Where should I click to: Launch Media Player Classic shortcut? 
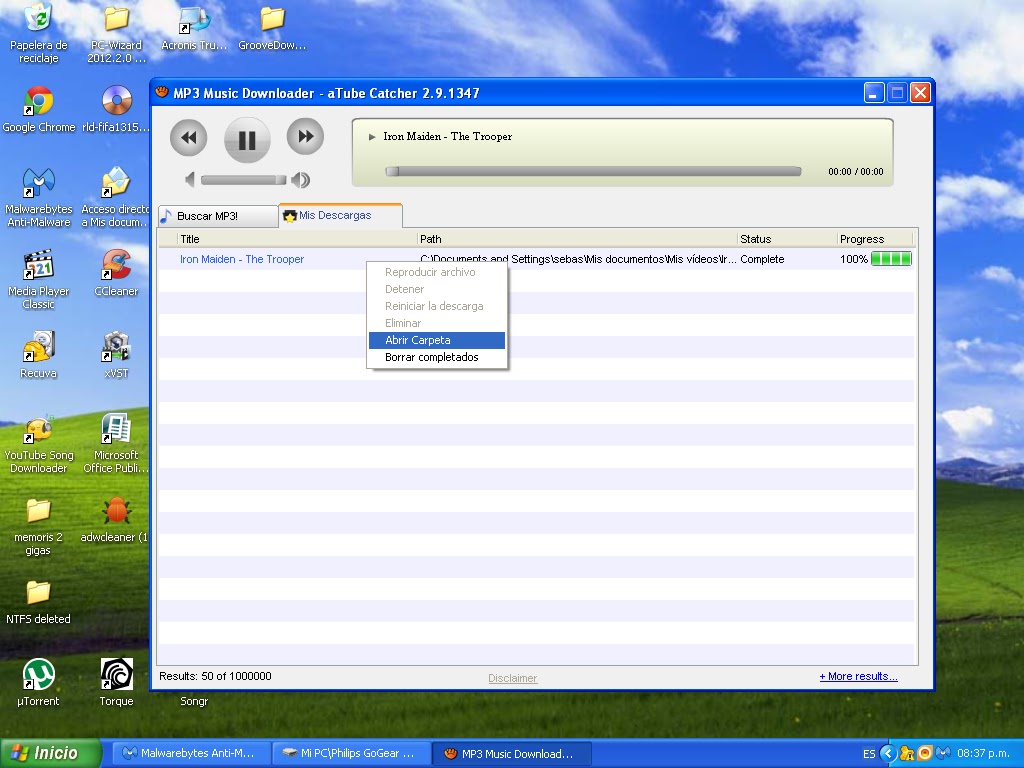click(x=39, y=280)
